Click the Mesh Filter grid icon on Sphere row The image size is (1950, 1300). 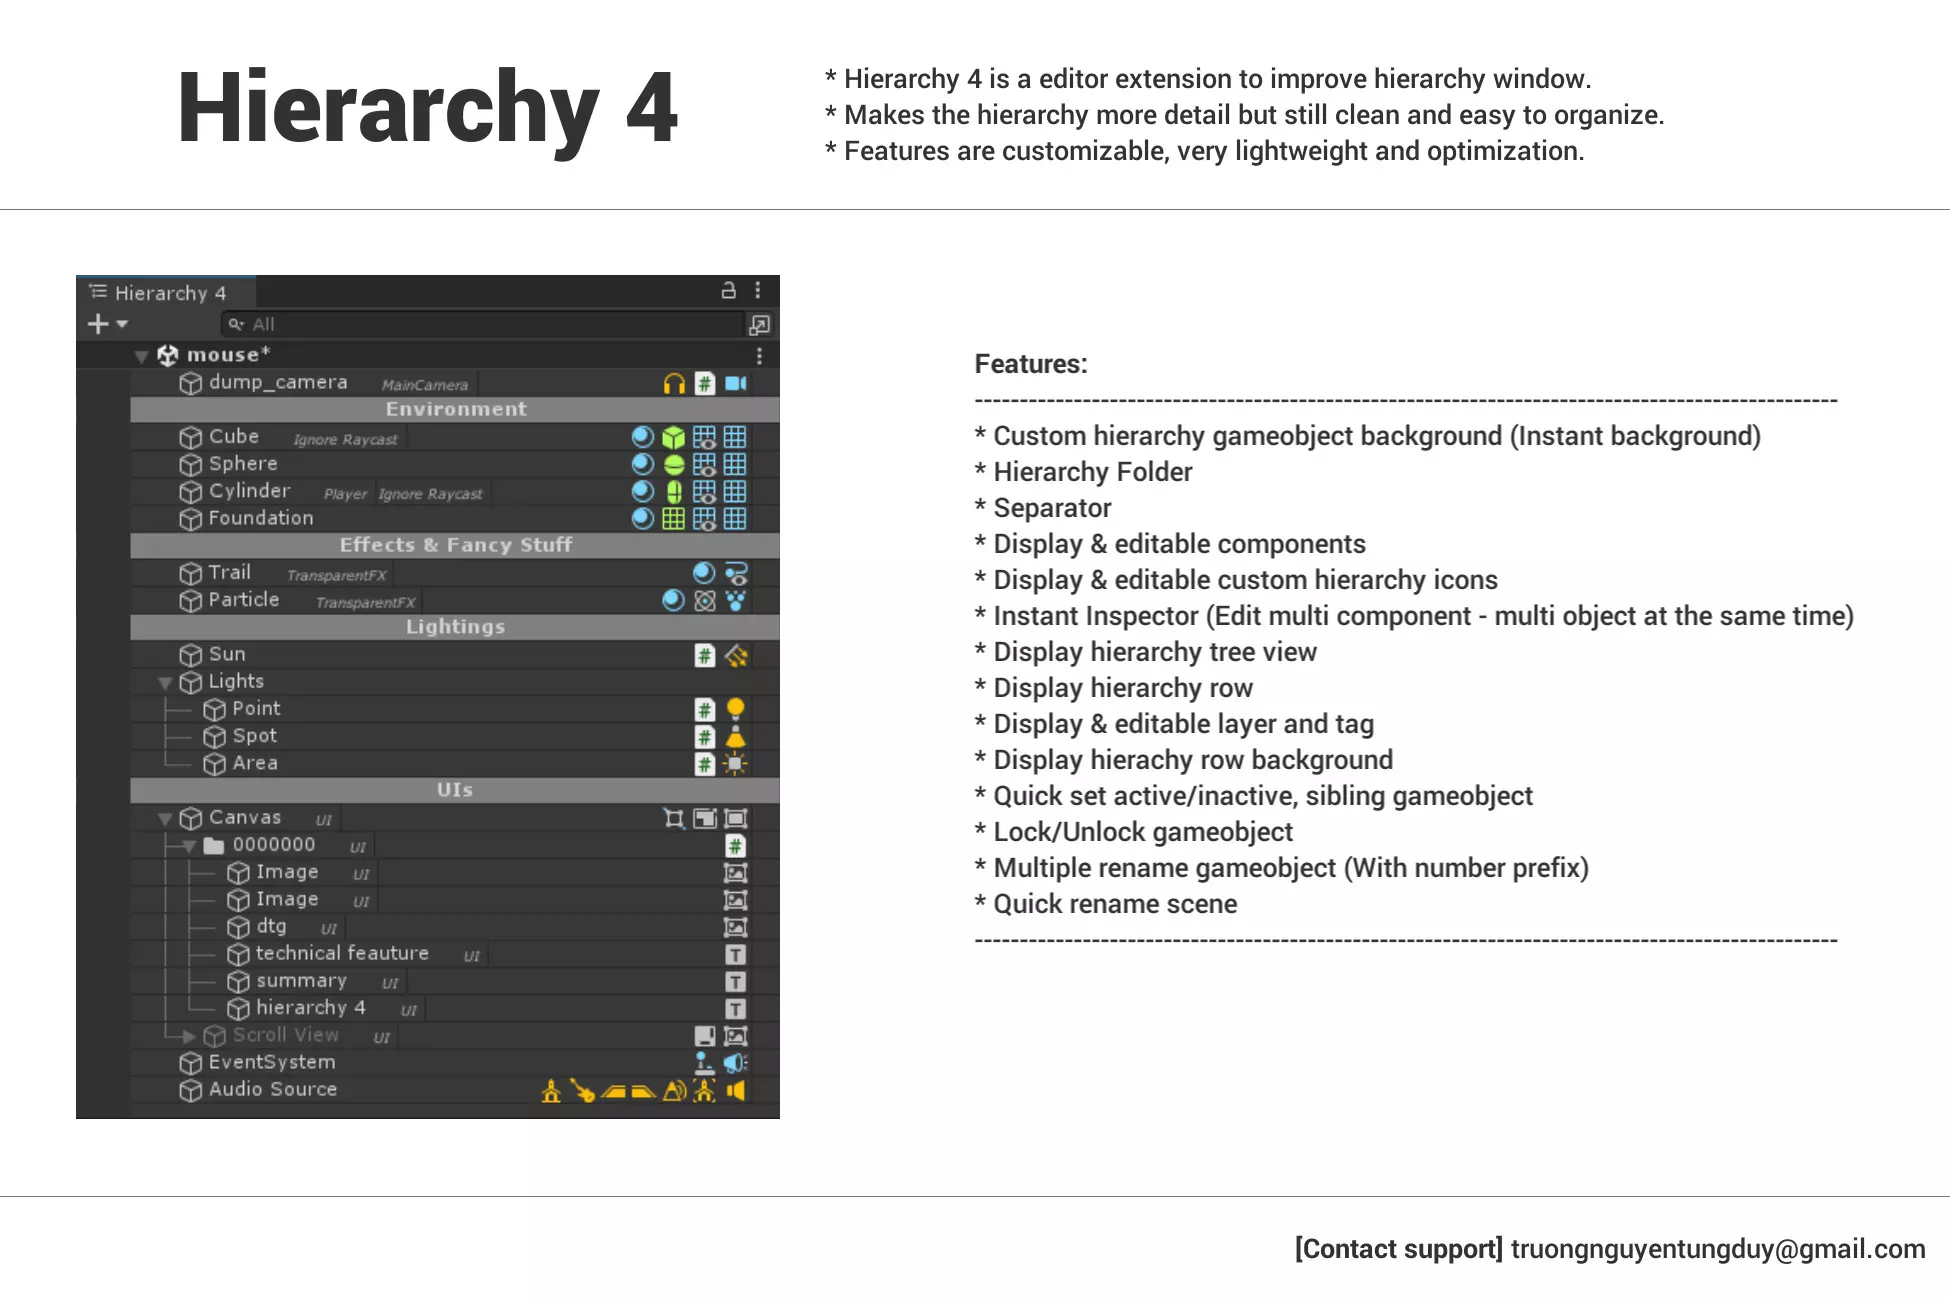point(735,465)
